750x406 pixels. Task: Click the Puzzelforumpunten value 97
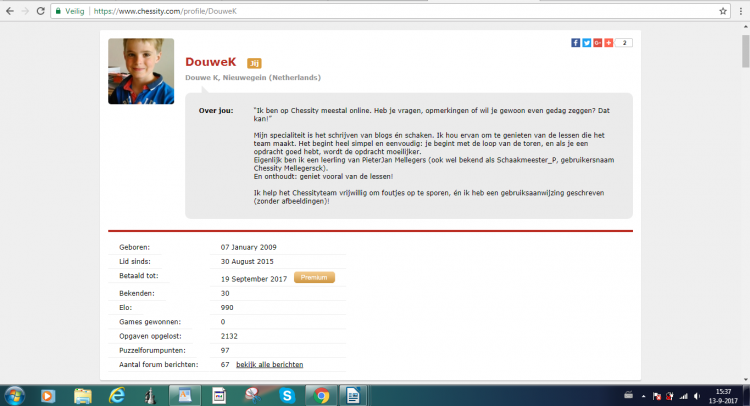pyautogui.click(x=225, y=351)
